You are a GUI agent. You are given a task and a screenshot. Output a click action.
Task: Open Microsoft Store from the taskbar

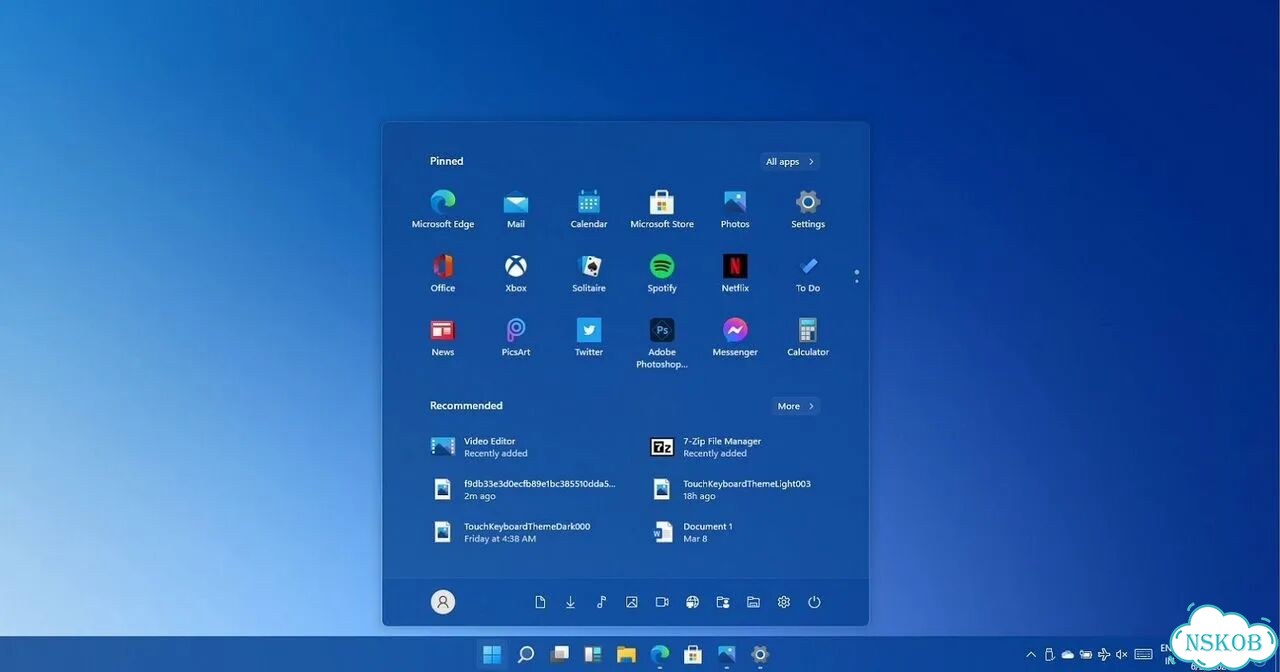tap(693, 655)
